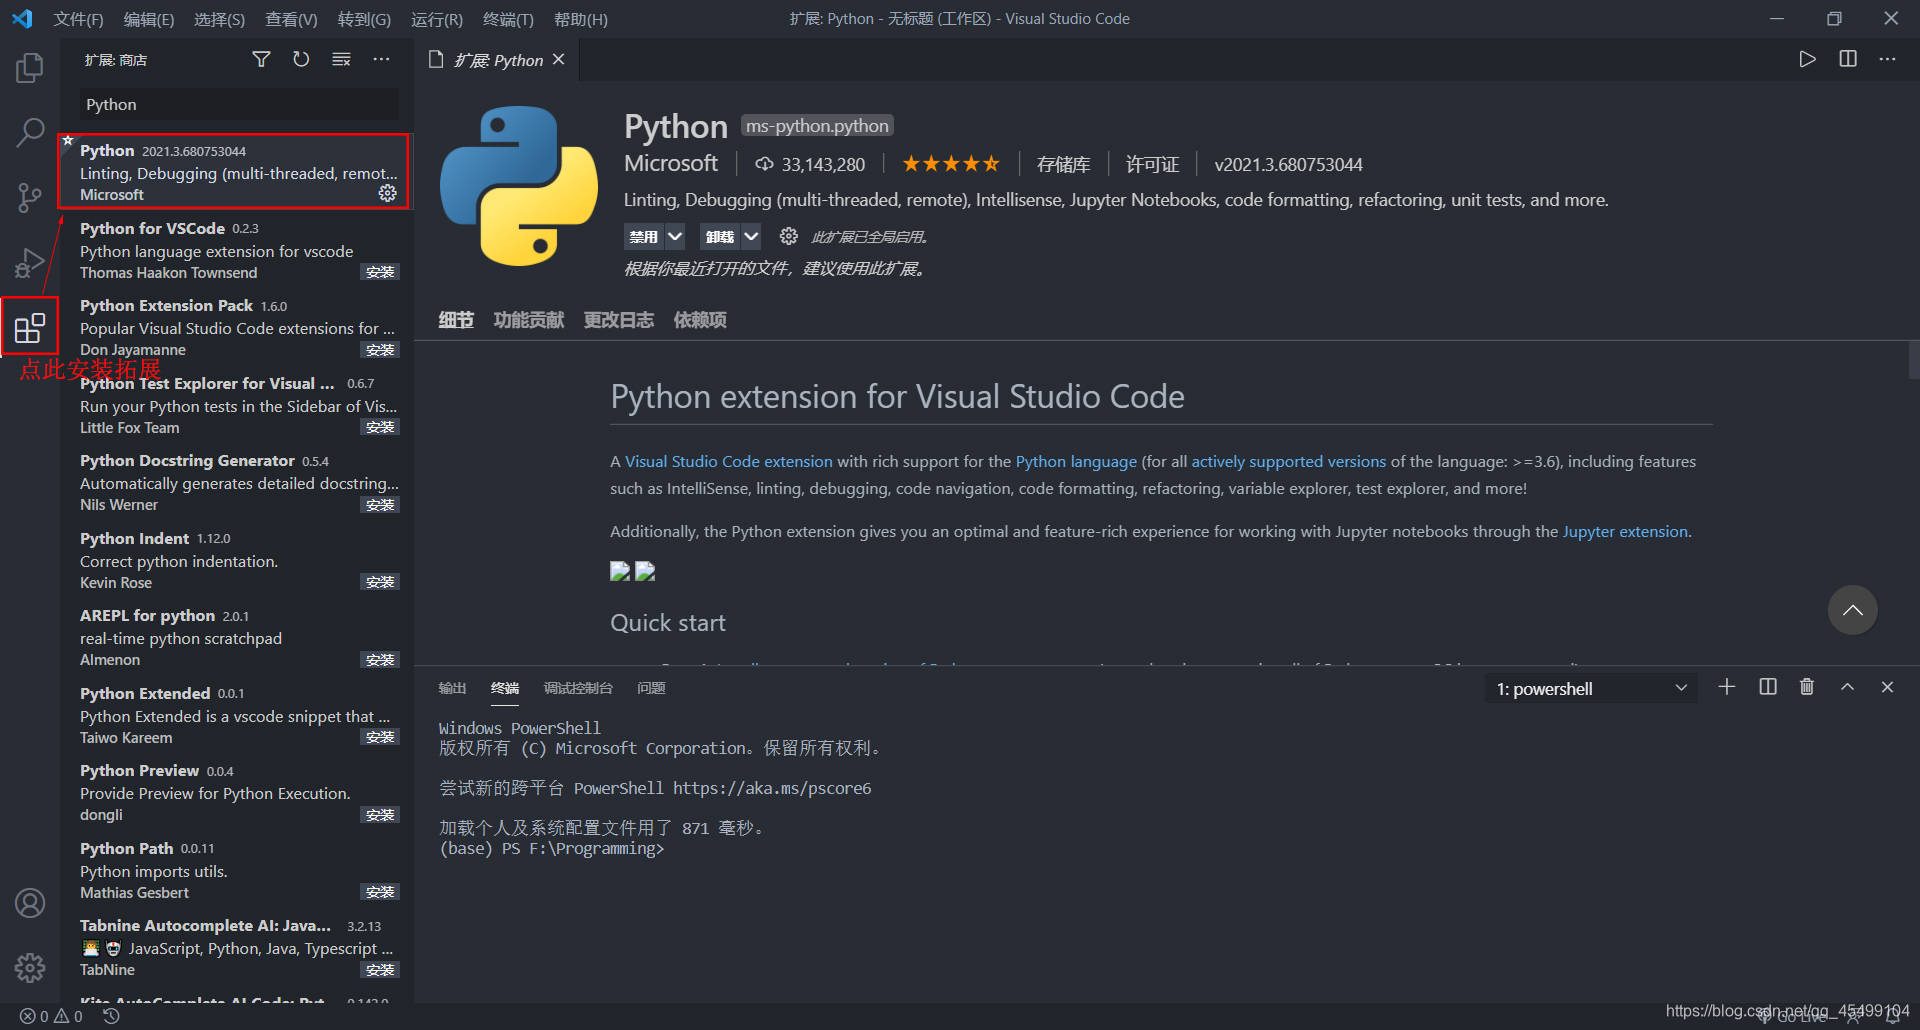Select Python Test Explorer list item
Viewport: 1920px width, 1030px height.
coord(236,405)
